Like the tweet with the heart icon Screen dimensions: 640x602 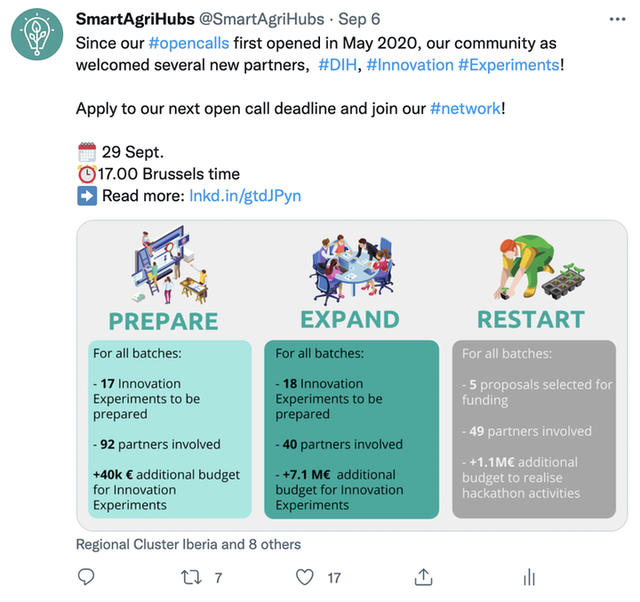304,578
